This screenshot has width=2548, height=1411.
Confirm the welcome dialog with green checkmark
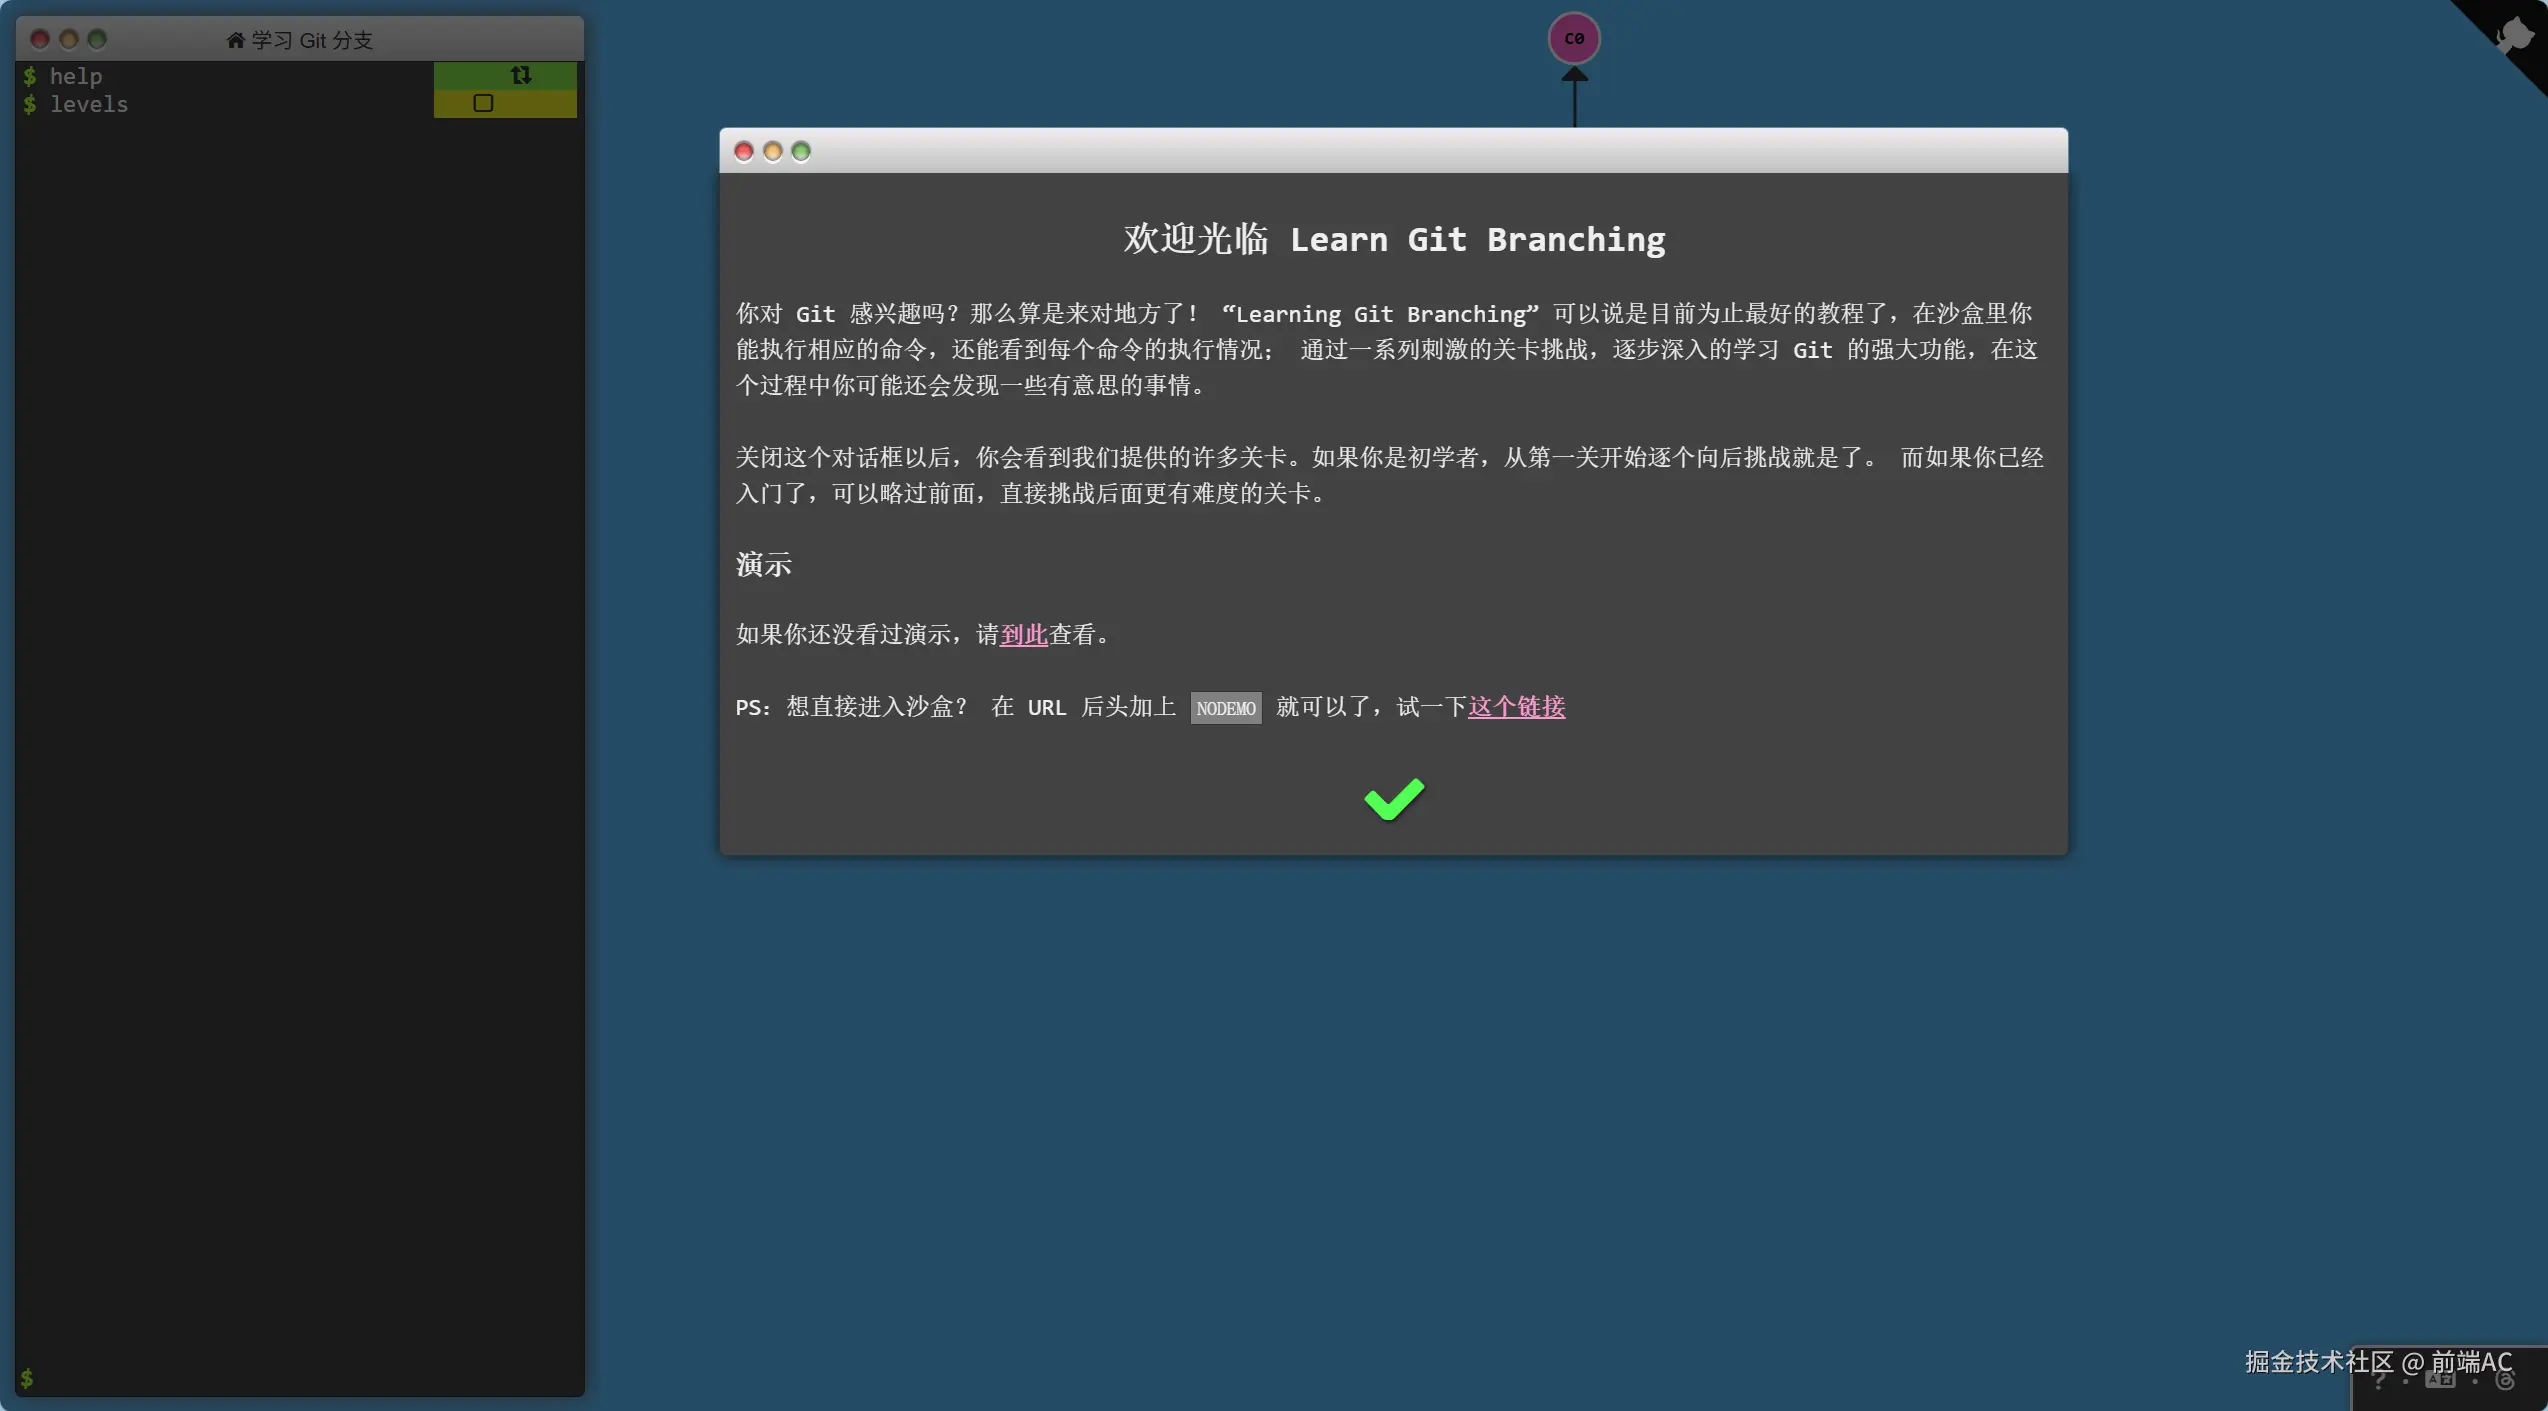click(x=1393, y=799)
